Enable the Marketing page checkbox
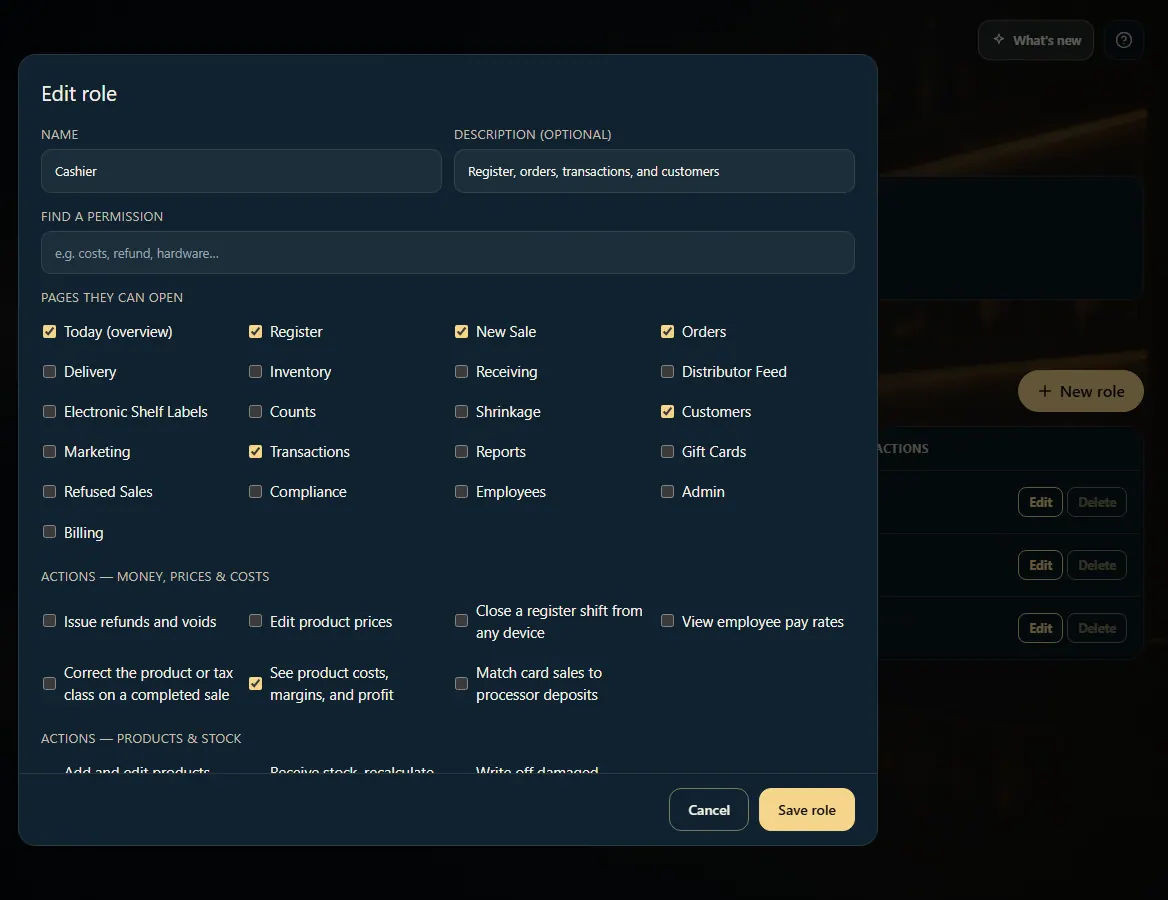This screenshot has height=900, width=1168. (49, 451)
